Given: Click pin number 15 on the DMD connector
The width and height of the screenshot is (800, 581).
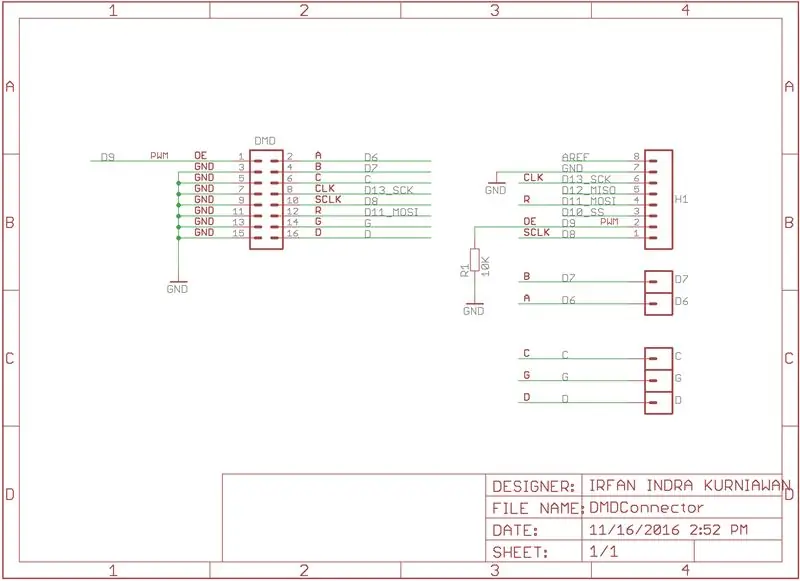Looking at the screenshot, I should click(238, 234).
